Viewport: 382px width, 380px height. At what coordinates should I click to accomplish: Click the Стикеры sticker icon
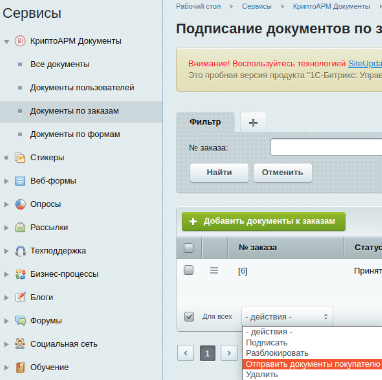coord(20,157)
